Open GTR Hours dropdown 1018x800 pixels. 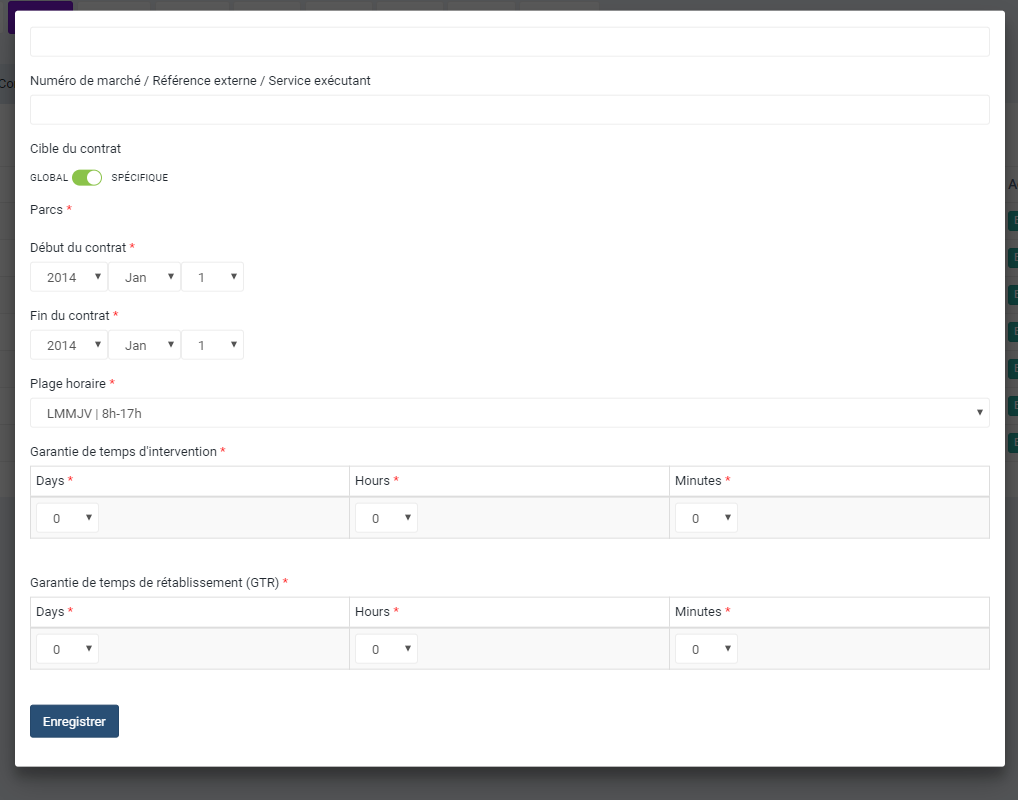tap(386, 649)
